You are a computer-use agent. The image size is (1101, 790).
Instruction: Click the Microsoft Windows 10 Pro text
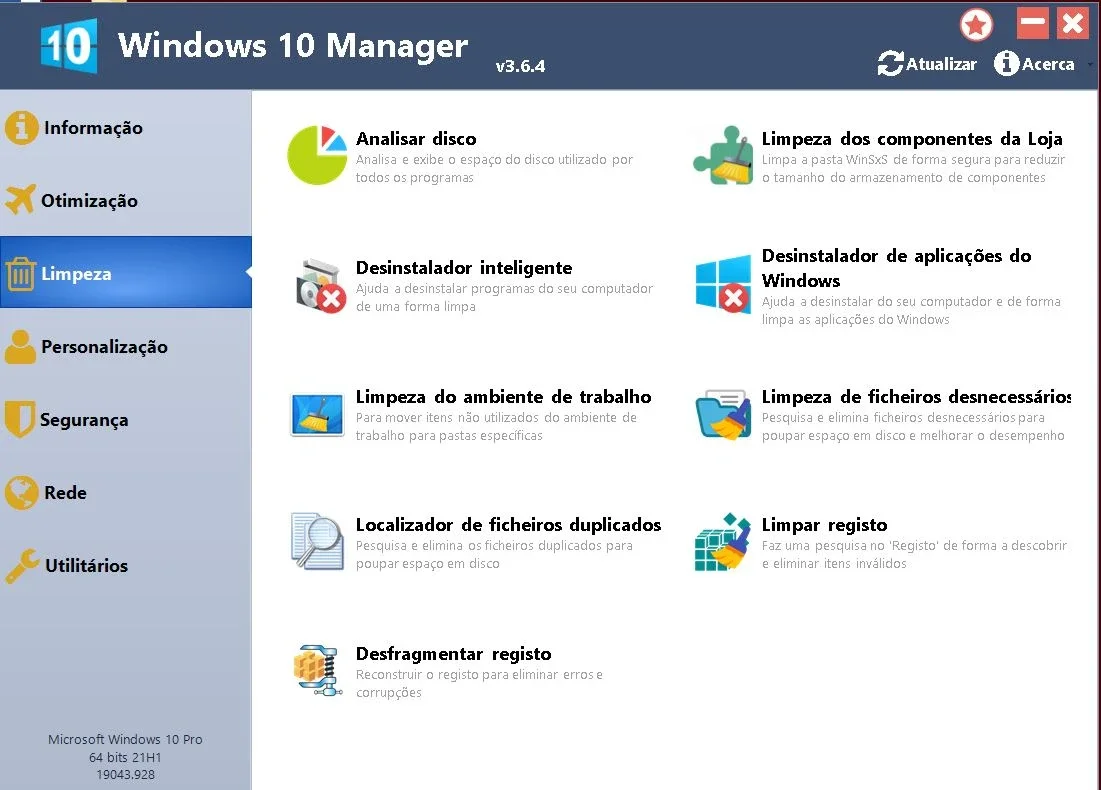[x=125, y=739]
